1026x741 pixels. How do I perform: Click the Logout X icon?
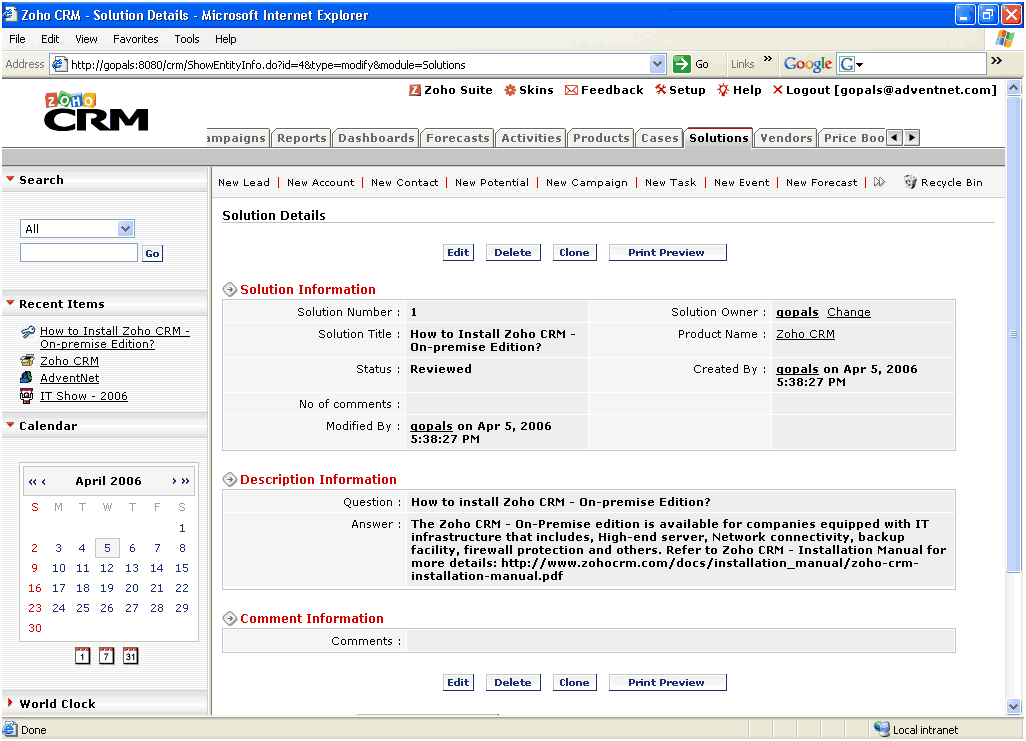(x=777, y=90)
